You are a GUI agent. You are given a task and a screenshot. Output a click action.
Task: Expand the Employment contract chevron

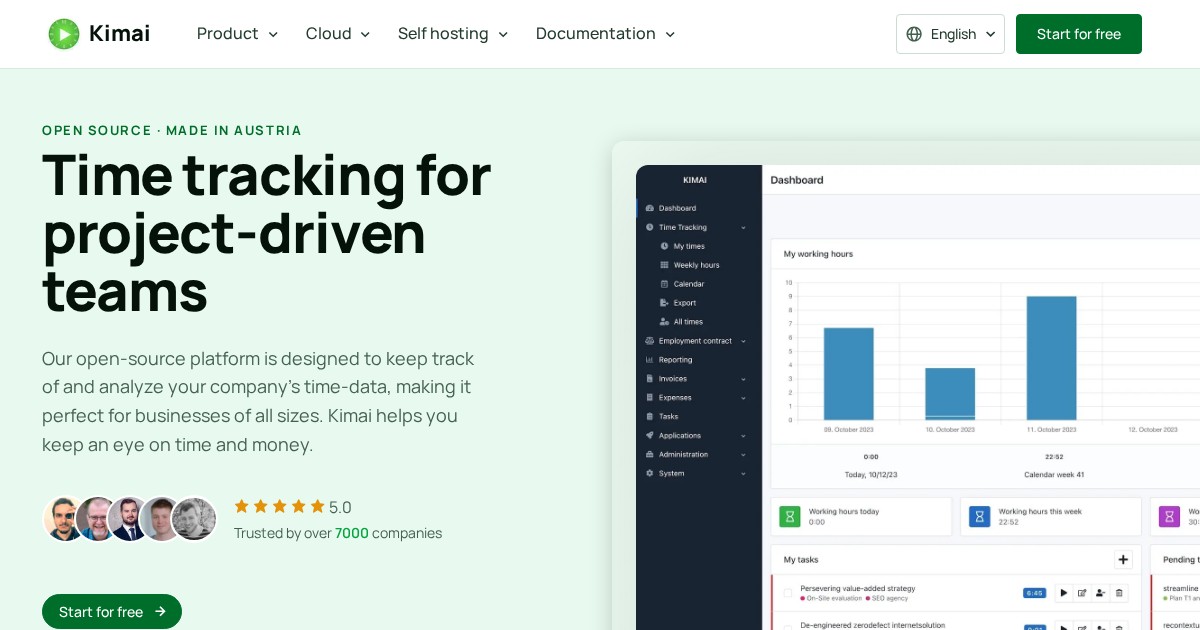(x=743, y=341)
